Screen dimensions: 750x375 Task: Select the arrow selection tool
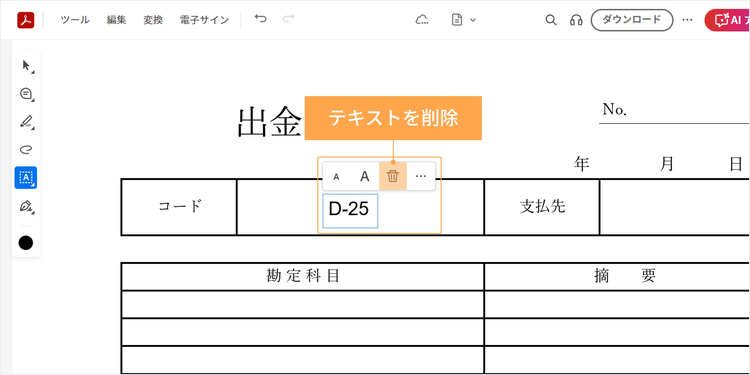coord(26,66)
